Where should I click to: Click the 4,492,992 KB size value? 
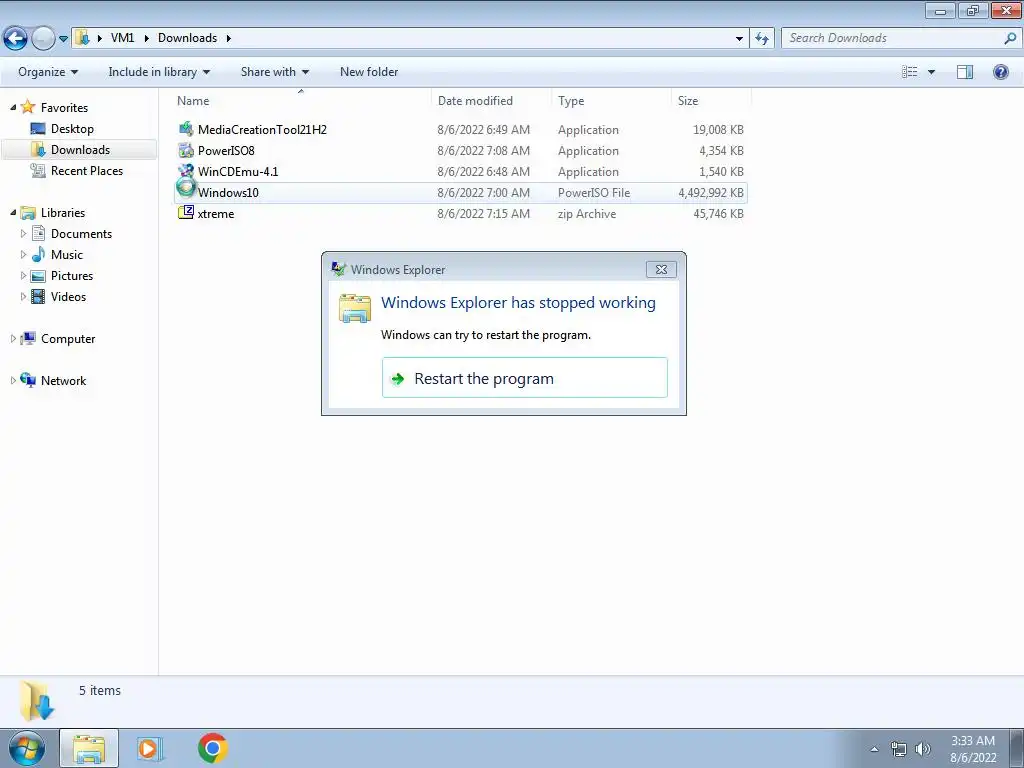(711, 193)
